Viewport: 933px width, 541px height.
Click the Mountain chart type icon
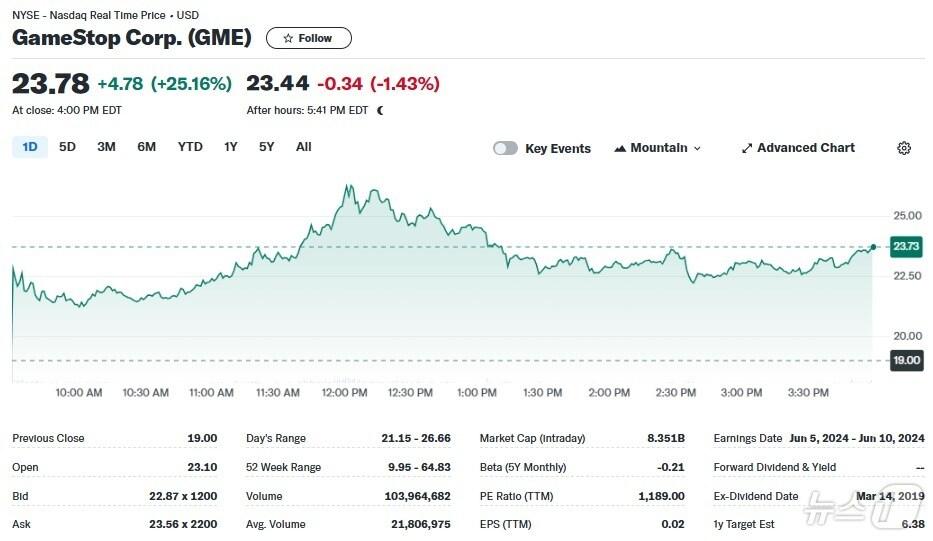tap(620, 148)
